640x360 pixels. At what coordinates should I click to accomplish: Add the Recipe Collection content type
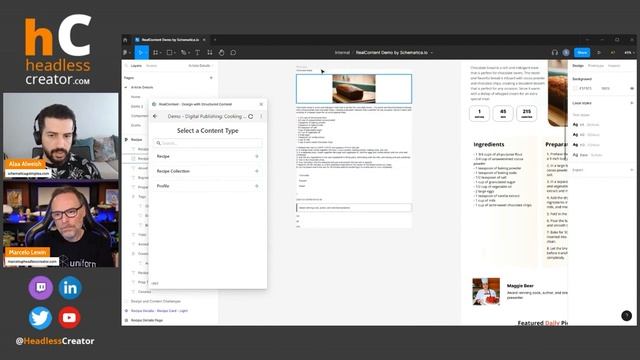(257, 171)
